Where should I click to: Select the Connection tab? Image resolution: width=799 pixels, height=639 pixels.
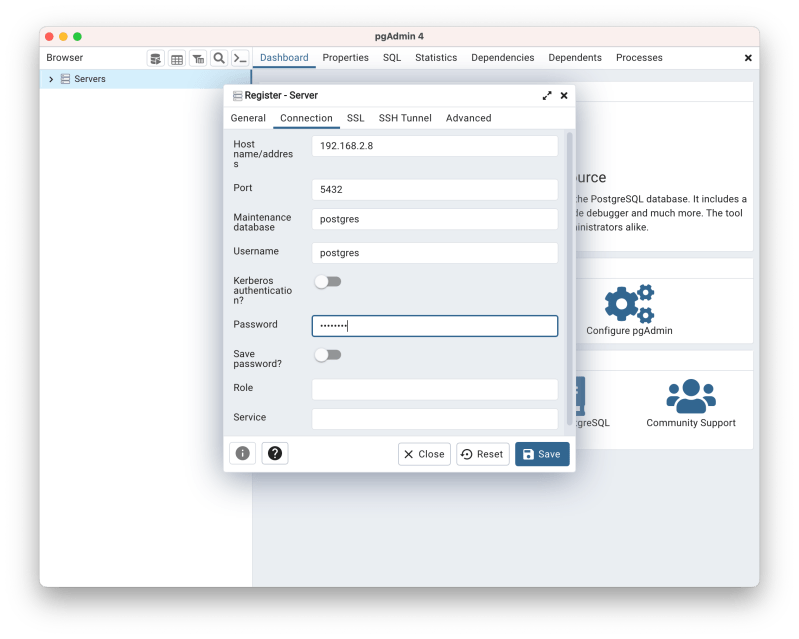(x=306, y=118)
